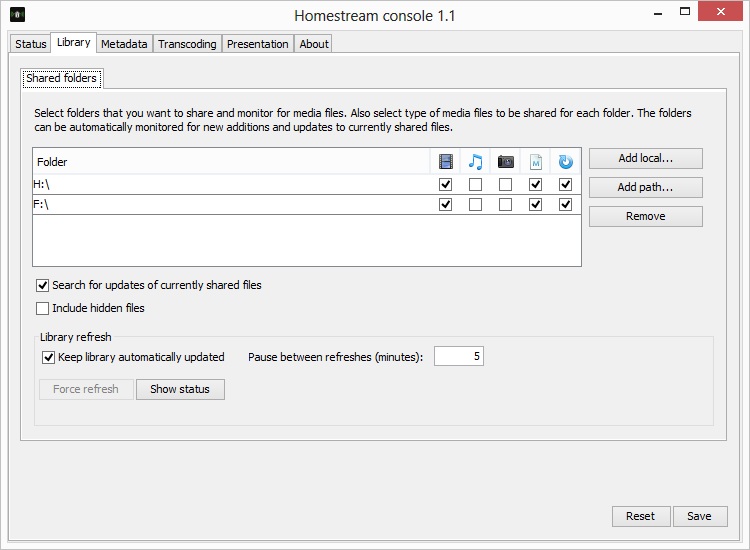Image resolution: width=750 pixels, height=550 pixels.
Task: Toggle monitoring checkbox for F:\ folder
Action: [x=565, y=205]
